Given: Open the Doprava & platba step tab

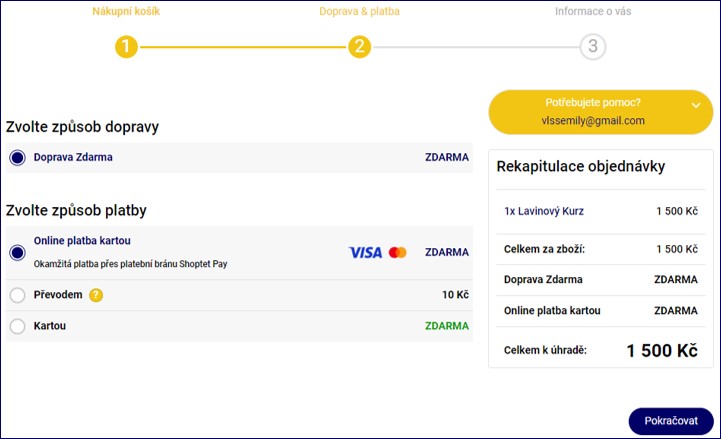Looking at the screenshot, I should coord(359,12).
